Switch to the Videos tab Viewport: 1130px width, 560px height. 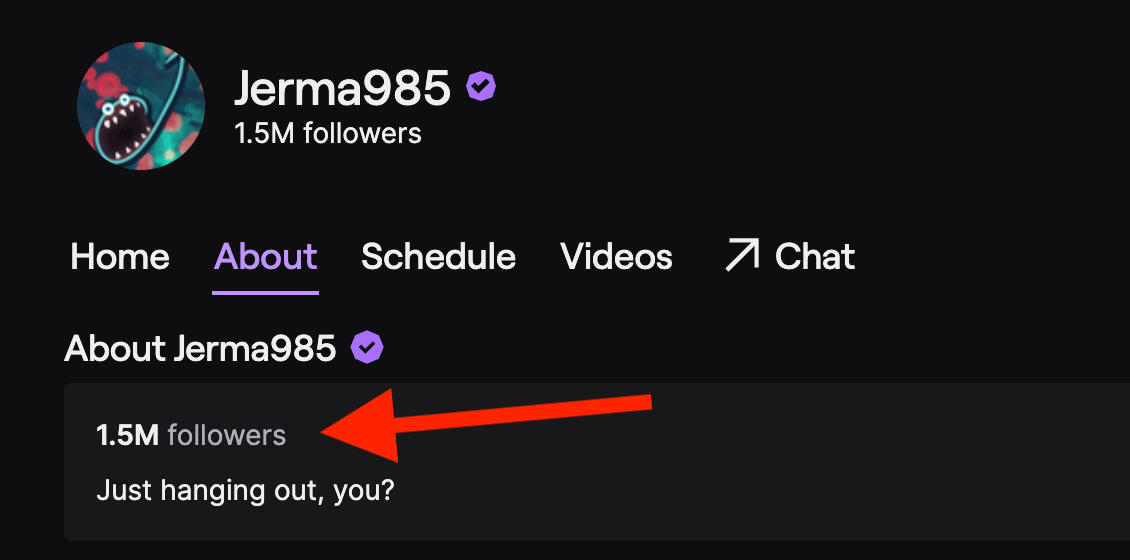pyautogui.click(x=616, y=257)
